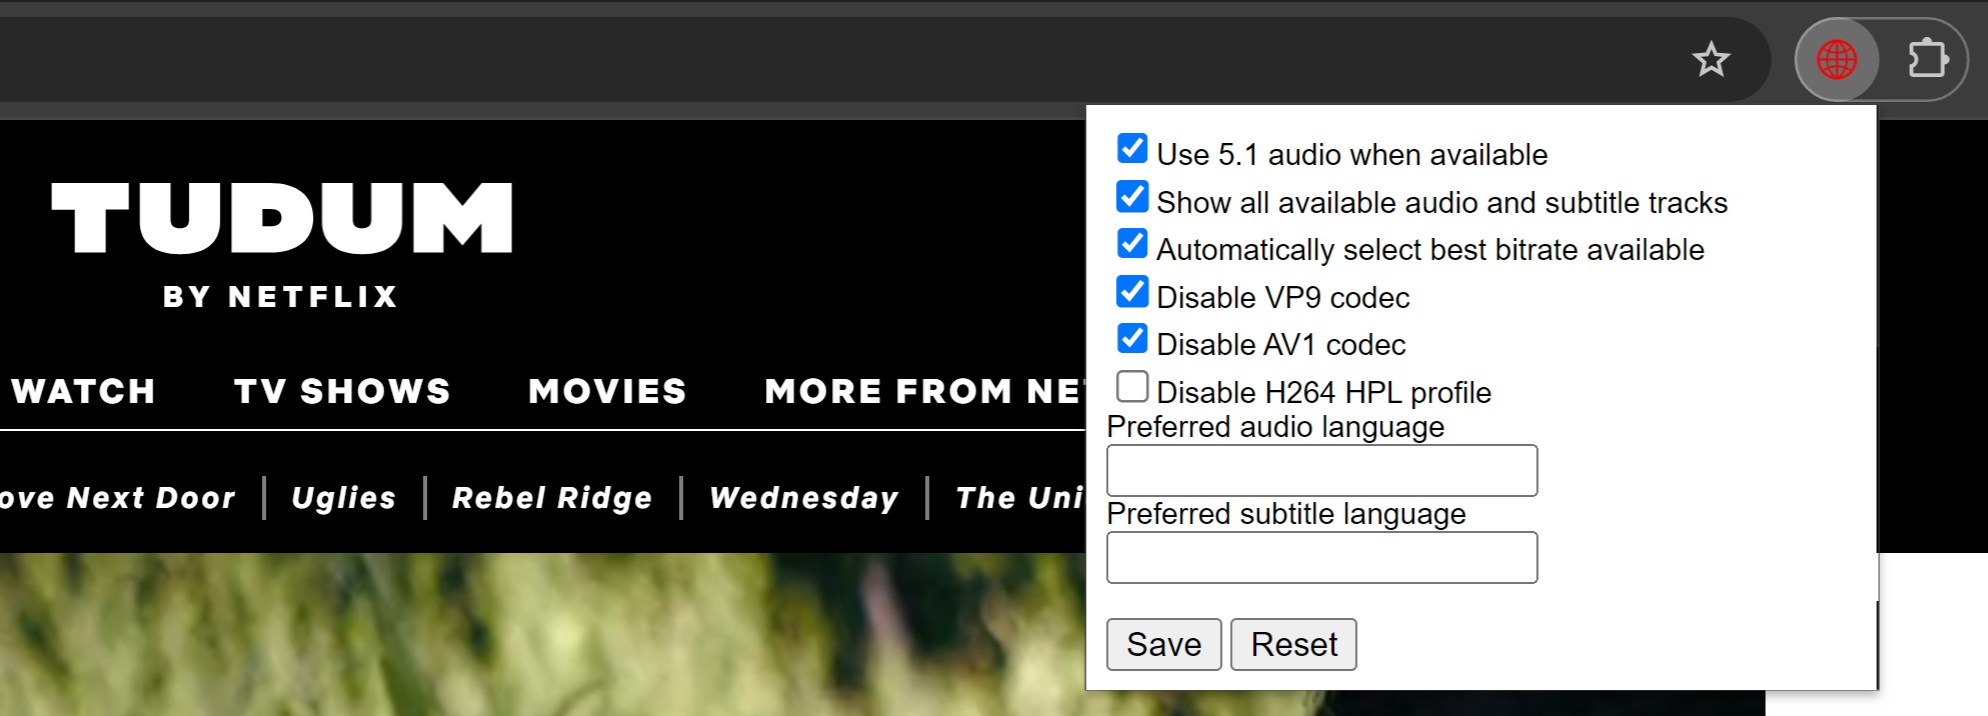Open the Uglies link
Image resolution: width=1988 pixels, height=716 pixels.
click(x=344, y=498)
